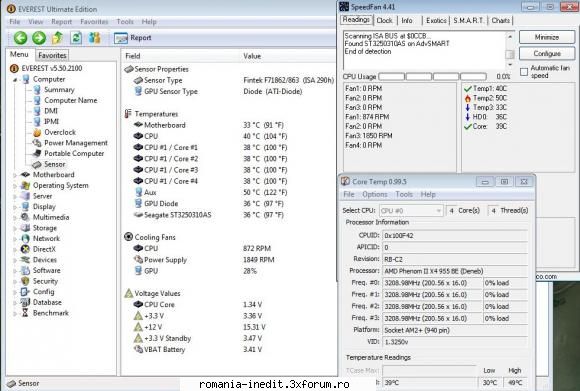
Task: Click the Temp1 green check in SpeedFan
Action: point(468,88)
